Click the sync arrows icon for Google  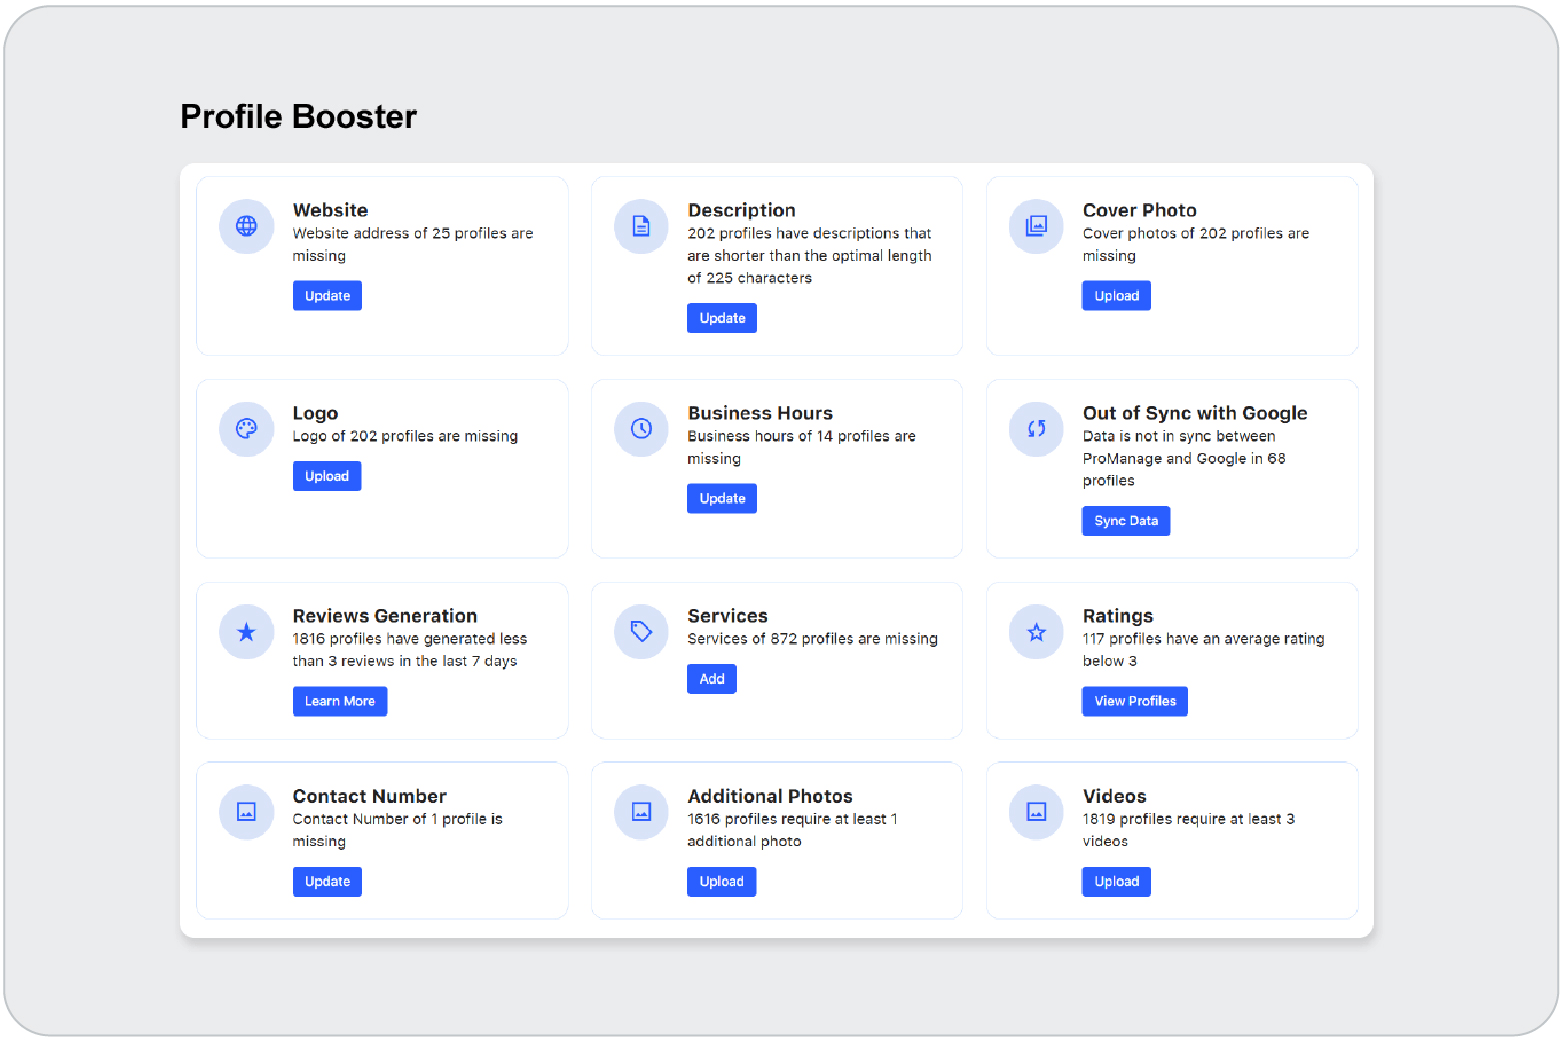(x=1036, y=429)
